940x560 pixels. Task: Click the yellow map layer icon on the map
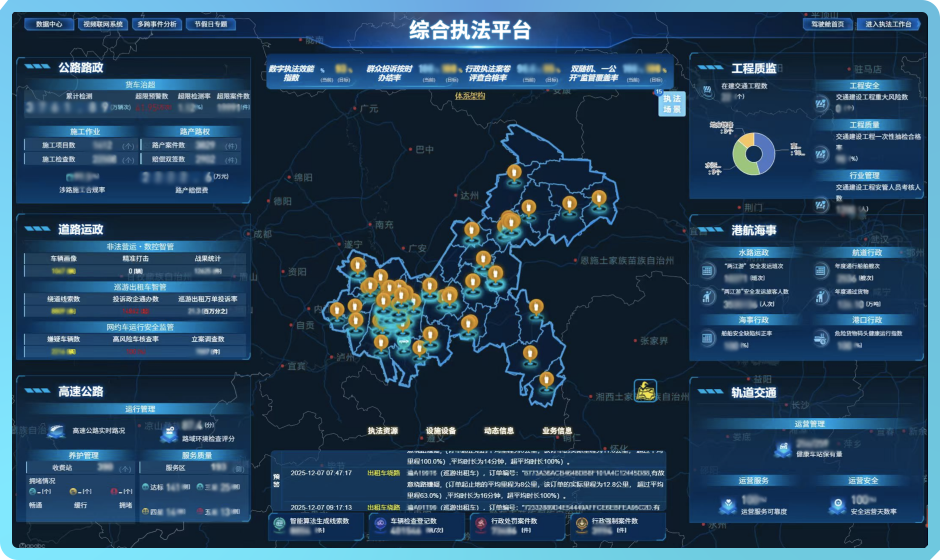[x=646, y=391]
